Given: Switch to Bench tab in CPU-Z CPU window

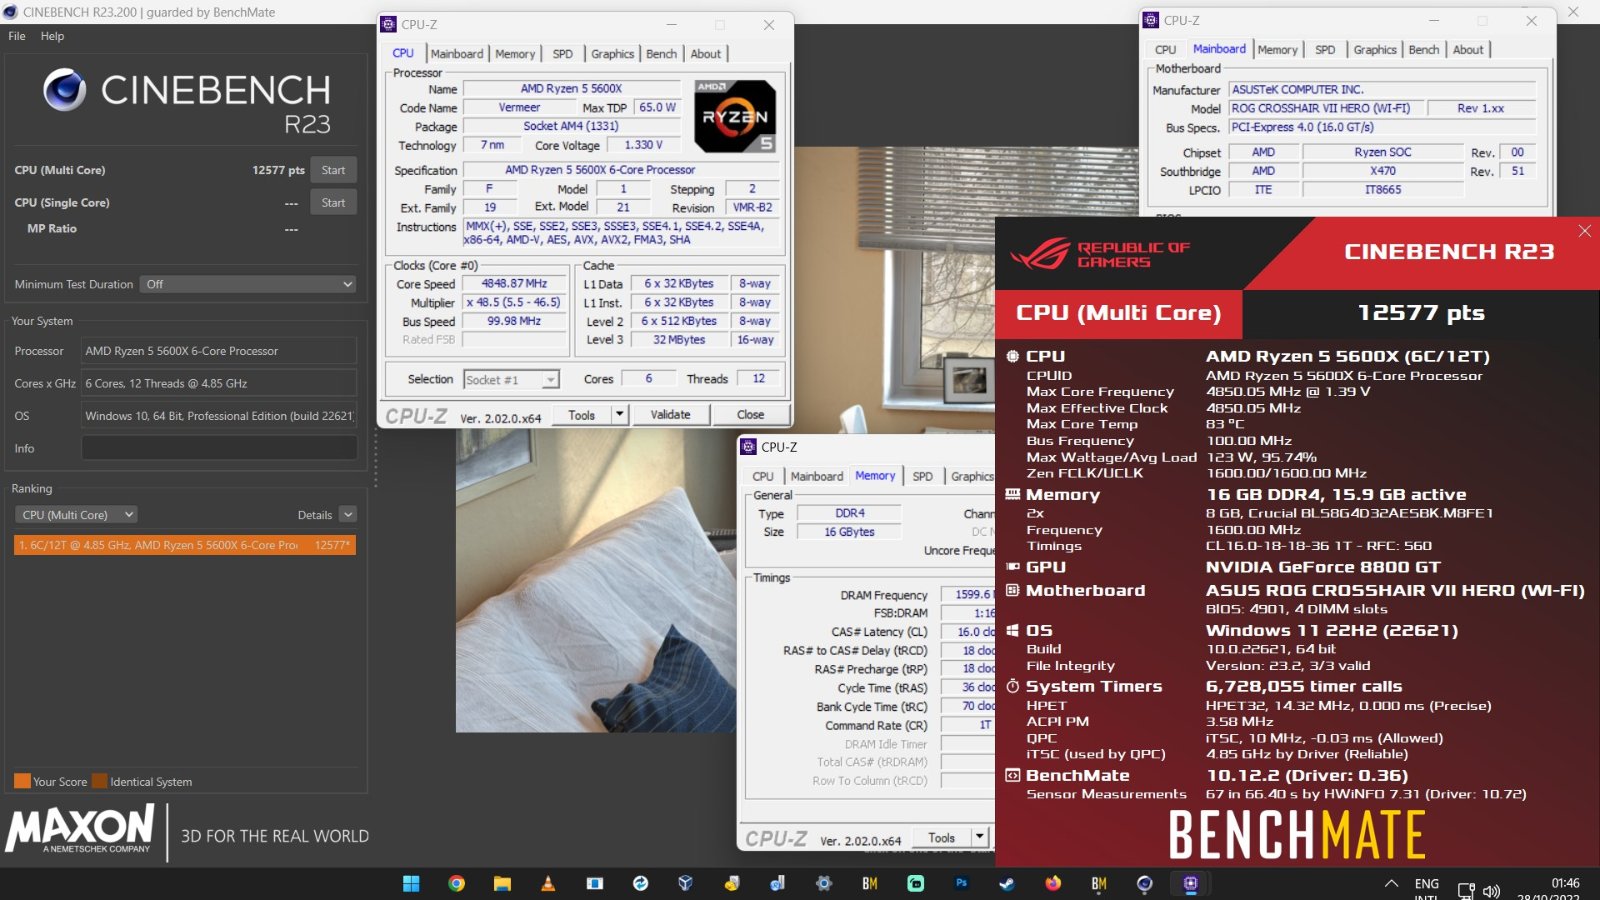Looking at the screenshot, I should (x=661, y=54).
